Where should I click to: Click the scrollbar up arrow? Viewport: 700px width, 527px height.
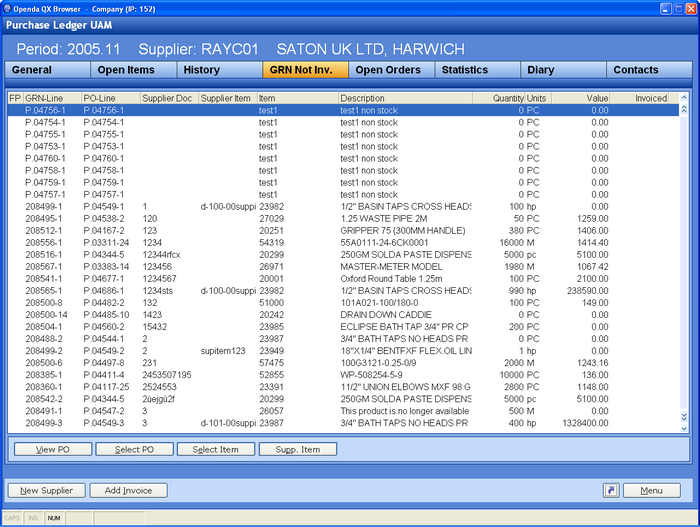(x=684, y=97)
